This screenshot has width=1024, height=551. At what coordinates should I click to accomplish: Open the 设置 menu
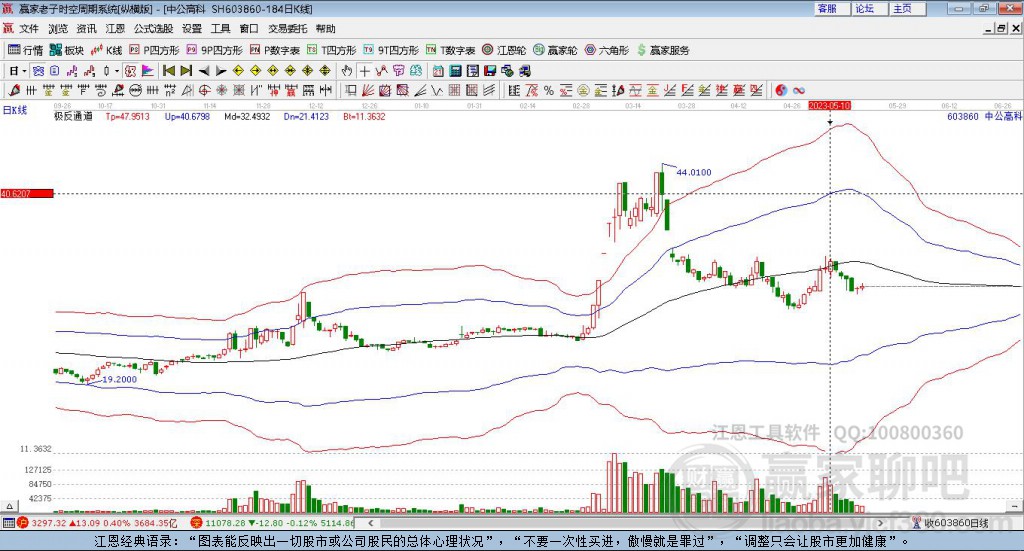(x=192, y=29)
